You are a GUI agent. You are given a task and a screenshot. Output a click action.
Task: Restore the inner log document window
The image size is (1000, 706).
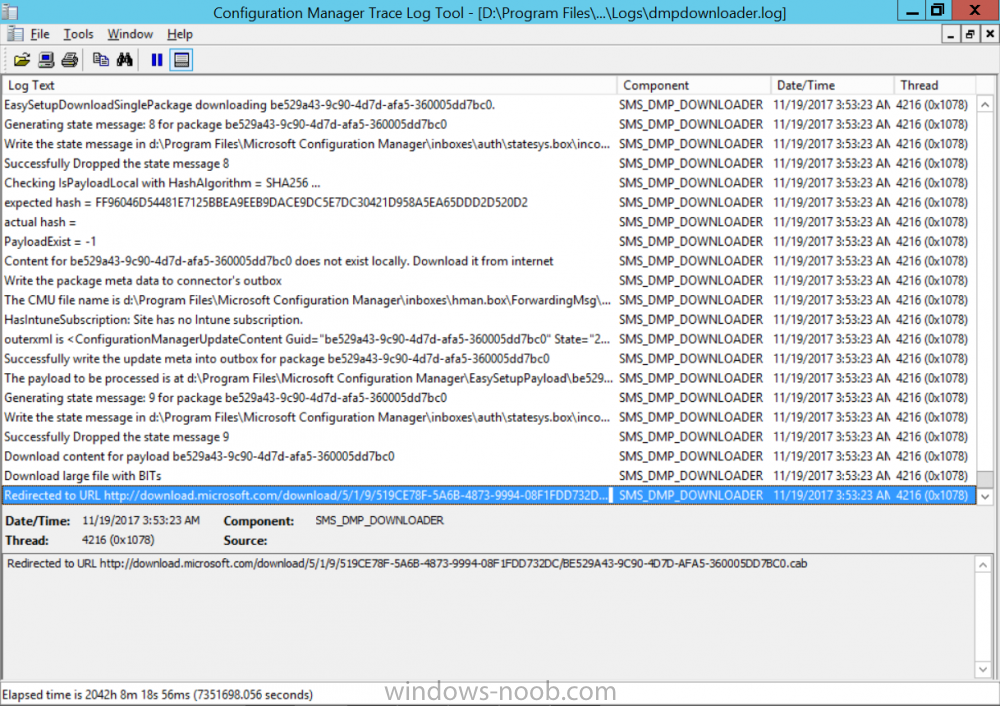click(x=970, y=34)
